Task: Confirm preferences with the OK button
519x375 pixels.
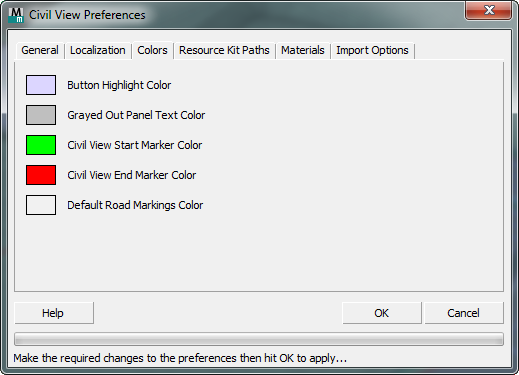Action: [x=382, y=313]
